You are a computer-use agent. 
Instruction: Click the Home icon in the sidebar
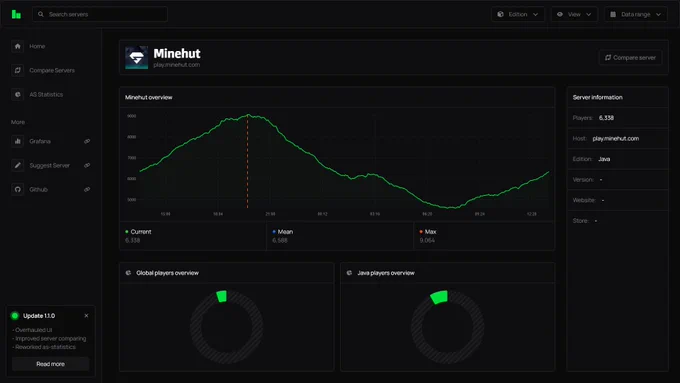[x=17, y=46]
